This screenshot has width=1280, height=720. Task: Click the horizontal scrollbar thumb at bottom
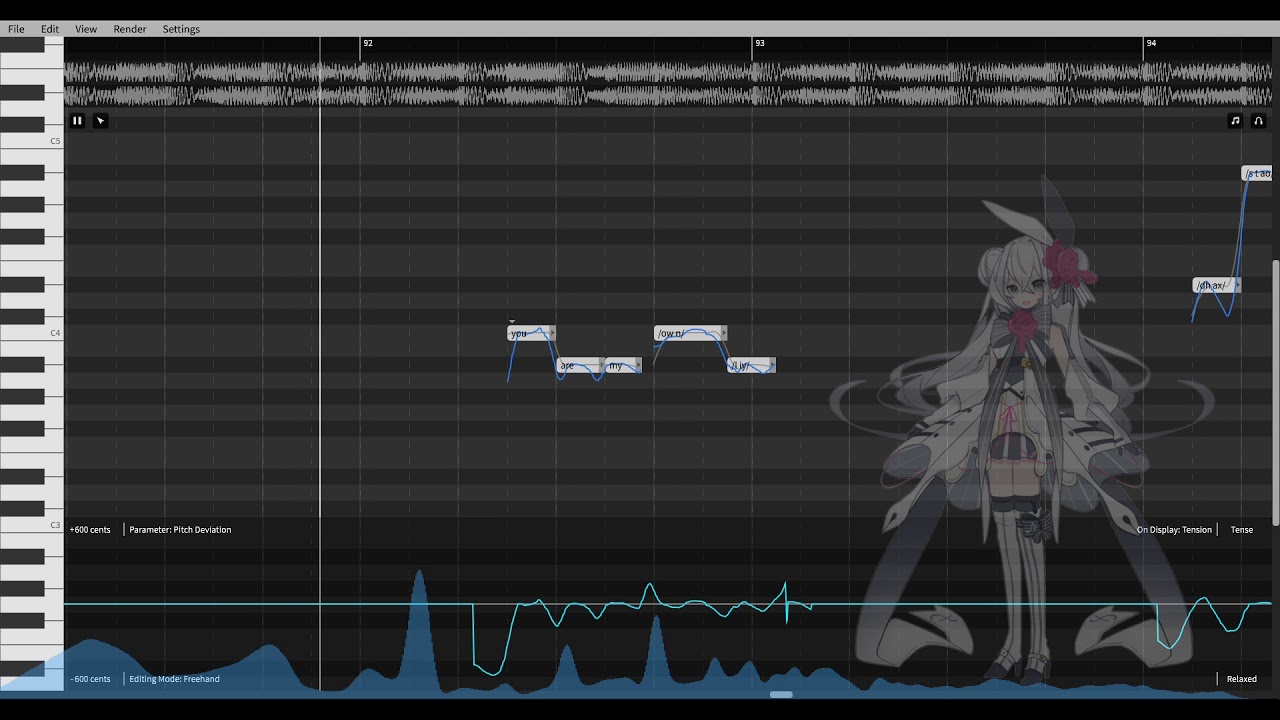click(x=781, y=694)
